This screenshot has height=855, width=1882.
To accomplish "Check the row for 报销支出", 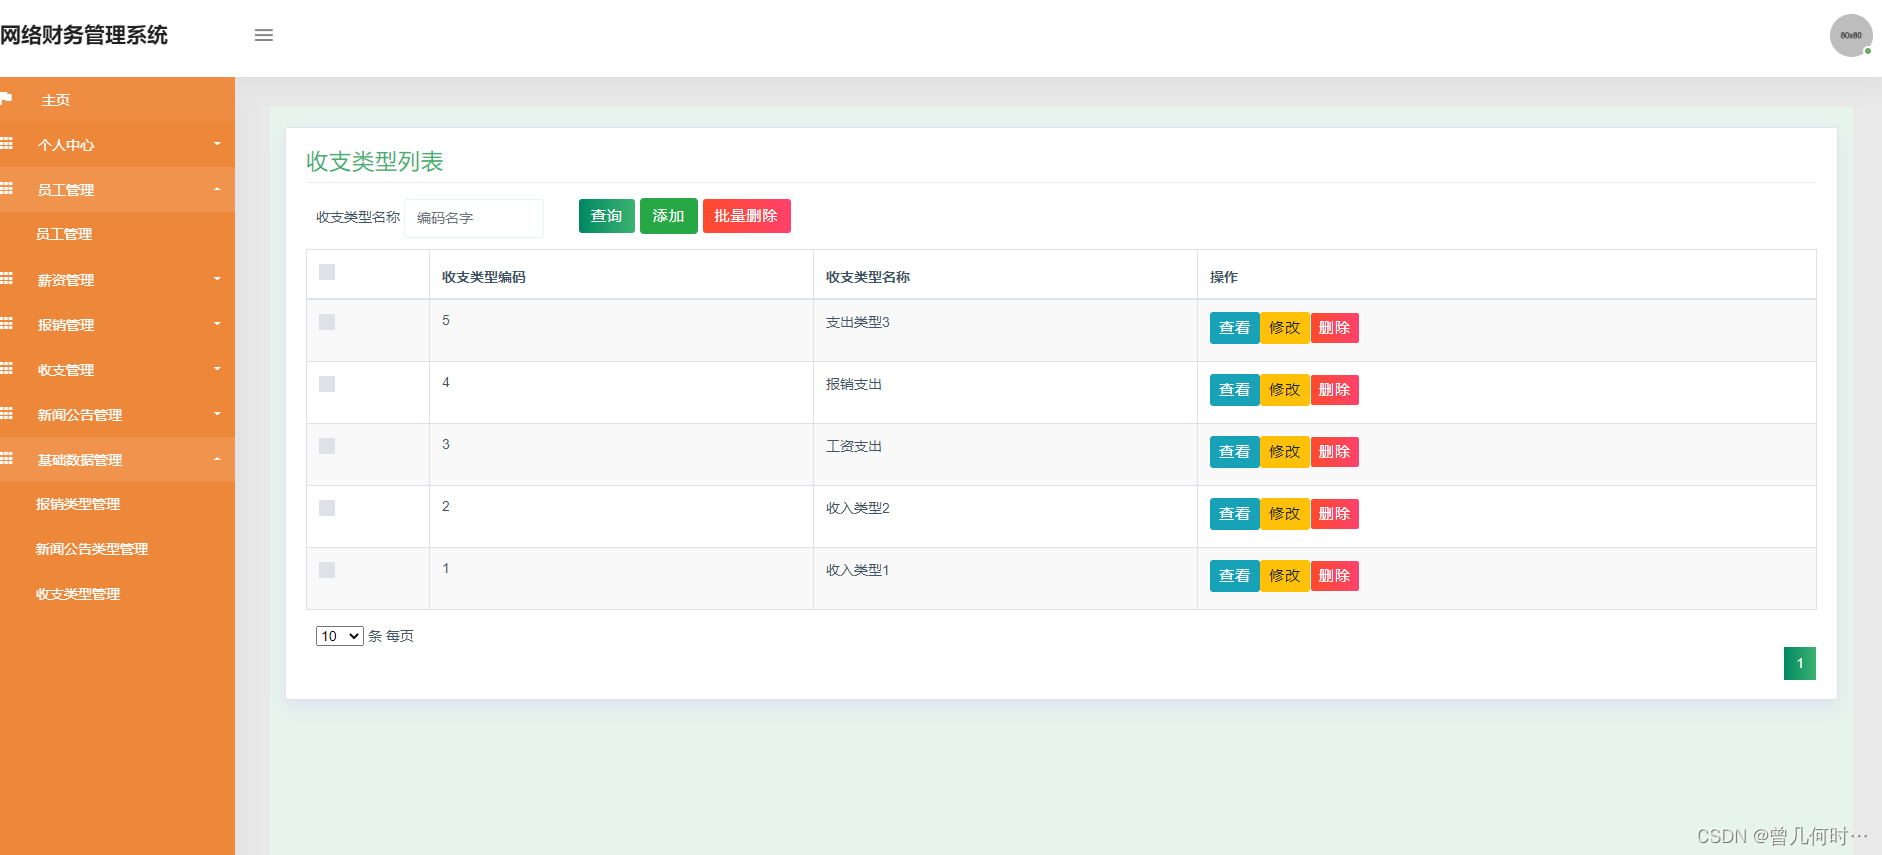I will click(327, 384).
